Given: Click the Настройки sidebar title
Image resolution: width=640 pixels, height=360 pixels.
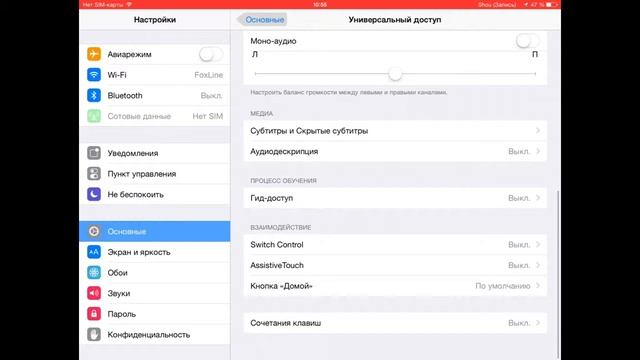Looking at the screenshot, I should 155,20.
